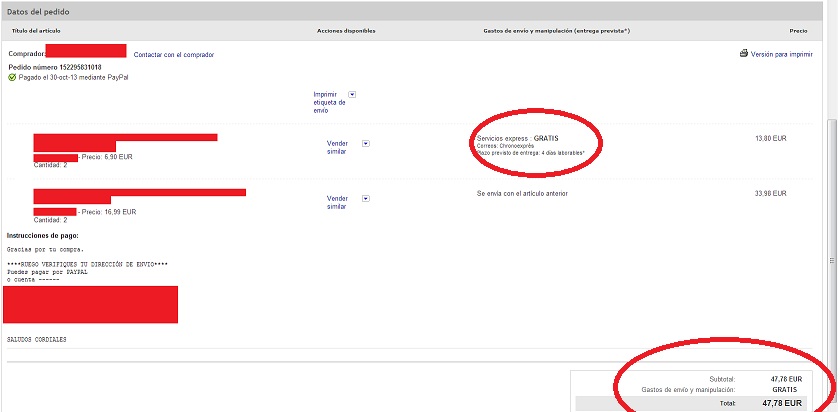Click Vender similar for the 16,99 EUR item
Viewport: 840px width, 412px height.
[338, 202]
